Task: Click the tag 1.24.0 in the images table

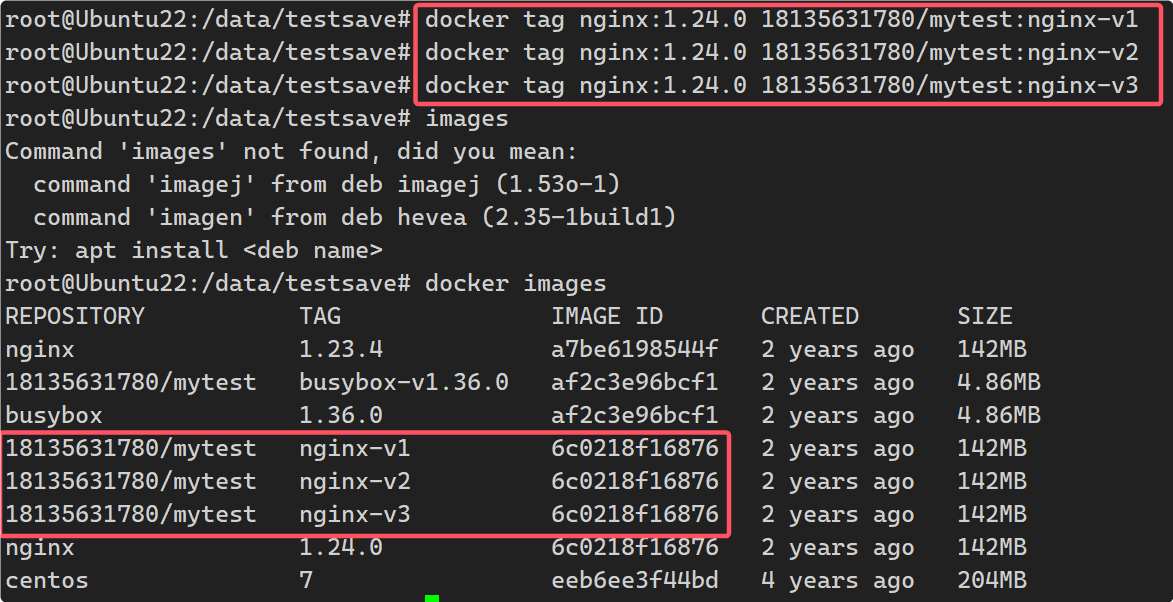Action: (341, 547)
